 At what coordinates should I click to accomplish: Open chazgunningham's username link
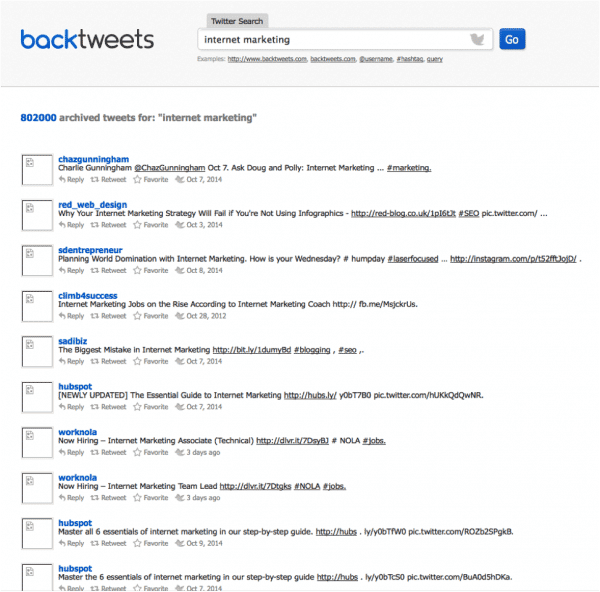tap(93, 159)
